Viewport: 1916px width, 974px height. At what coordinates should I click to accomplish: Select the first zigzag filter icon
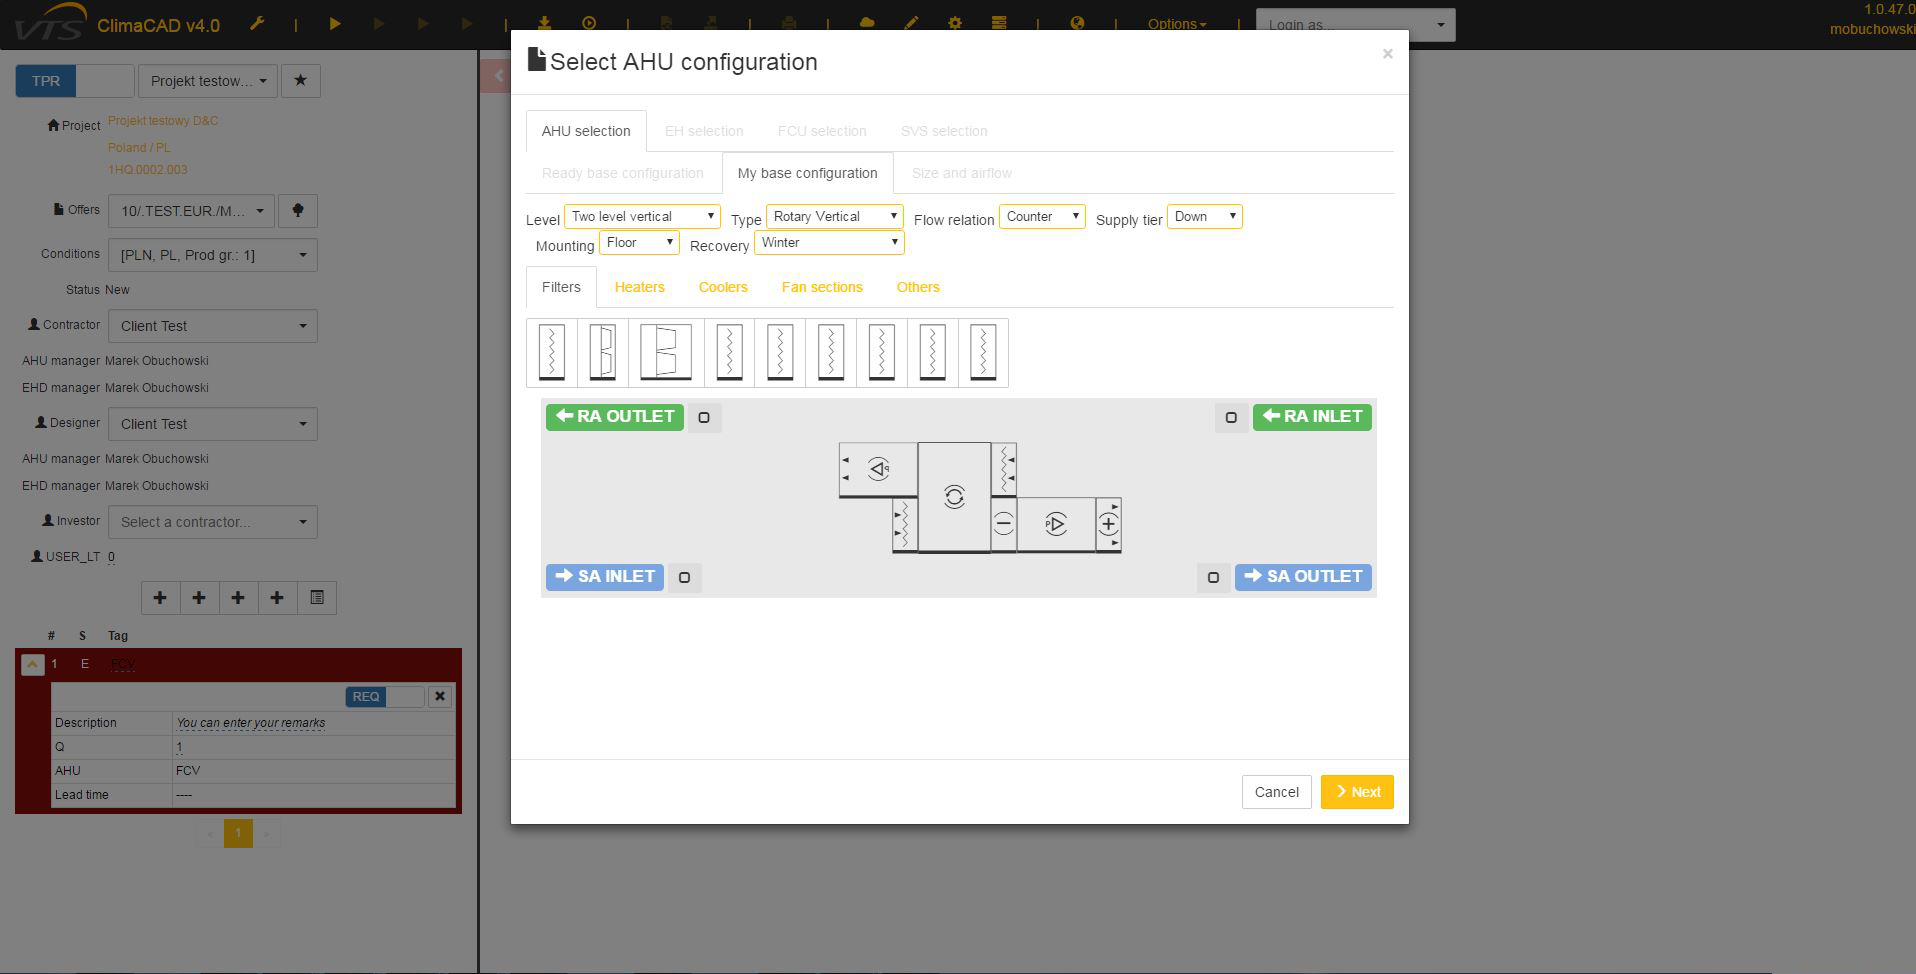coord(551,352)
